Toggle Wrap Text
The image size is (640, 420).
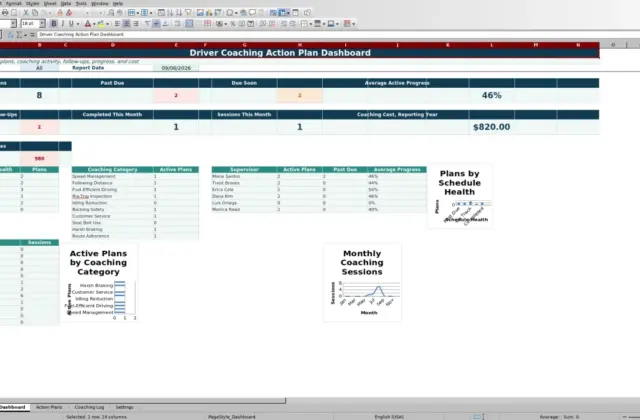click(x=177, y=24)
